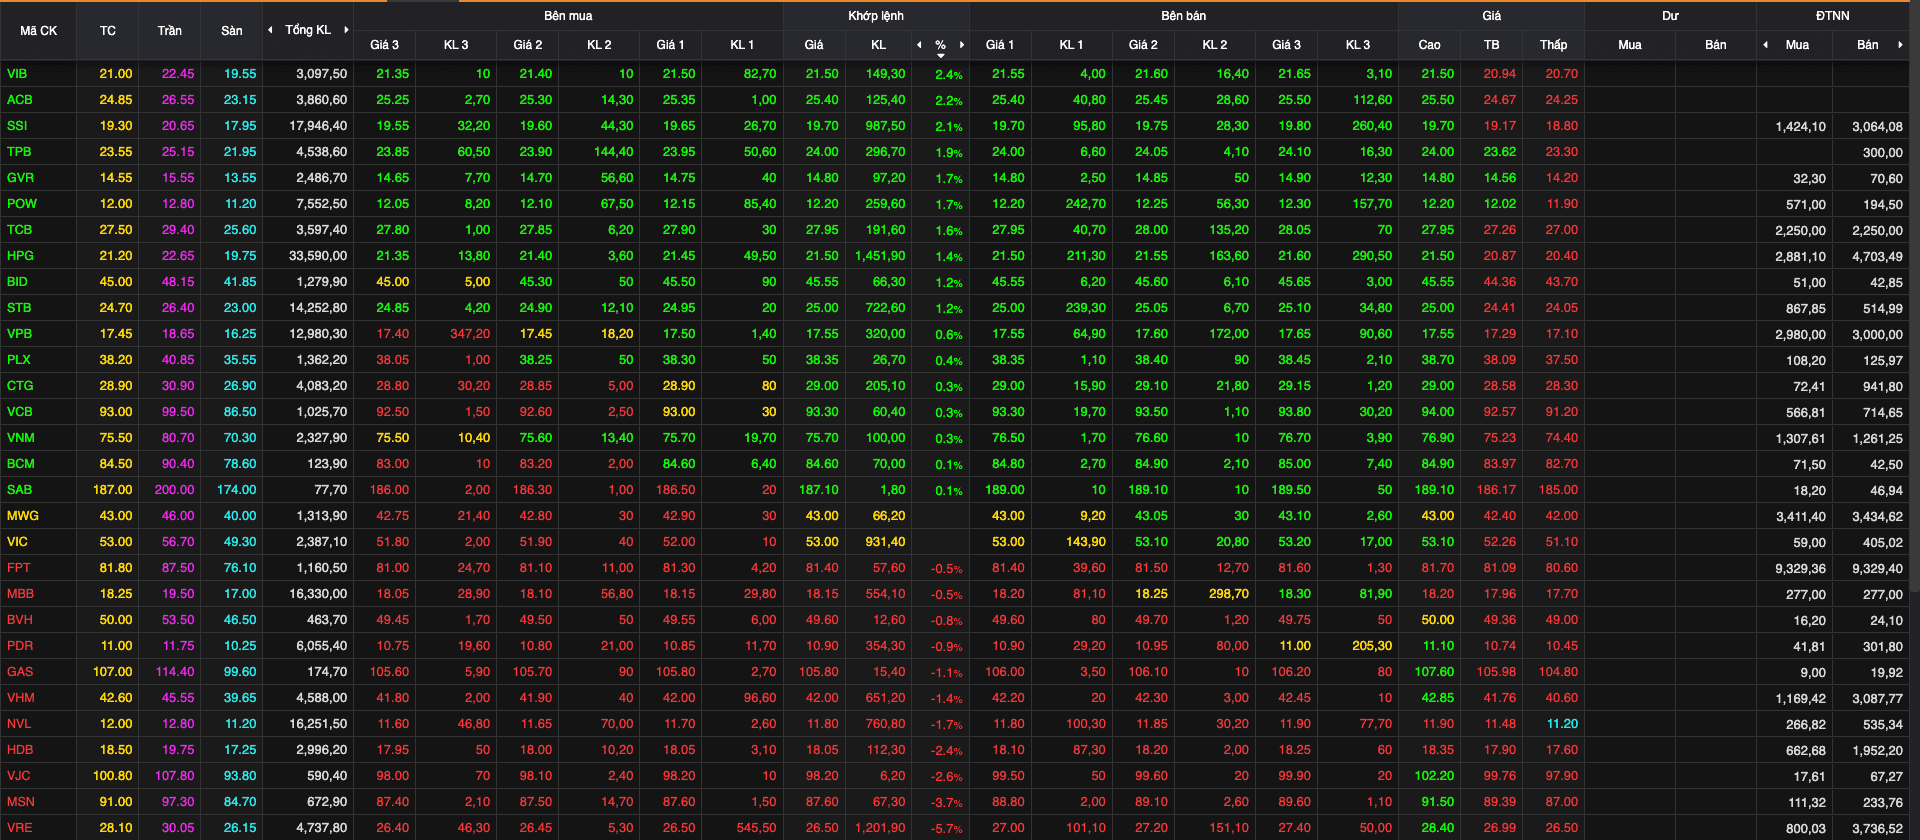Click KL 3 header under Bên bán
The width and height of the screenshot is (1920, 840).
(1357, 45)
